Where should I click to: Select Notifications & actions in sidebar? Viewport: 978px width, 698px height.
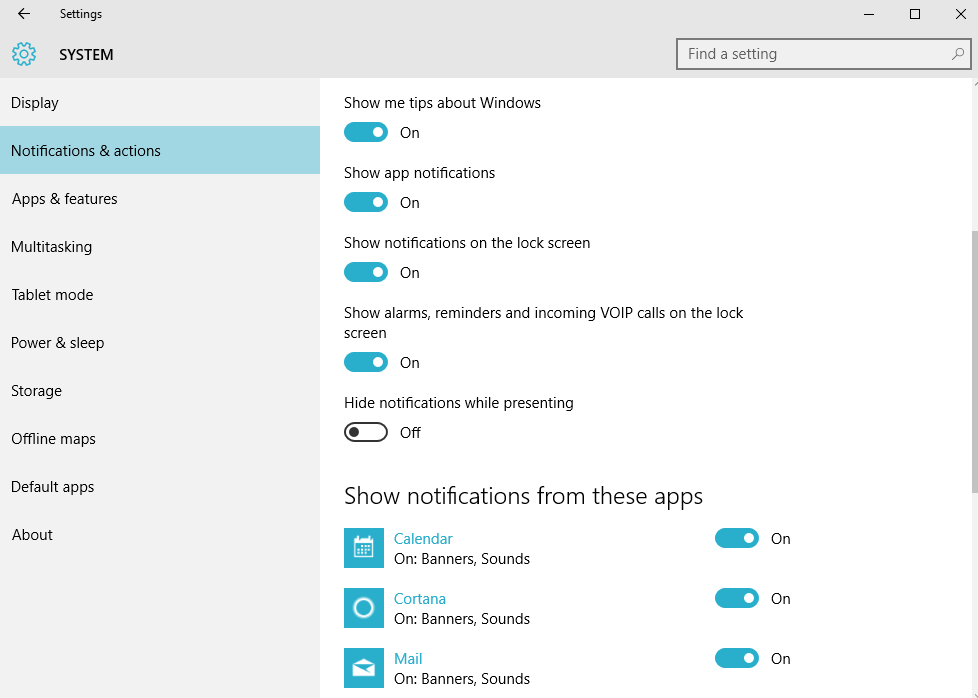[160, 150]
